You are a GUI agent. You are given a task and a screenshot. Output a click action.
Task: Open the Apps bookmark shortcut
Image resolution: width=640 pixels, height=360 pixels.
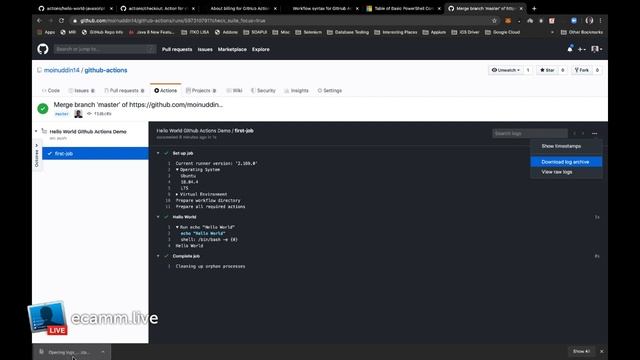coord(46,32)
